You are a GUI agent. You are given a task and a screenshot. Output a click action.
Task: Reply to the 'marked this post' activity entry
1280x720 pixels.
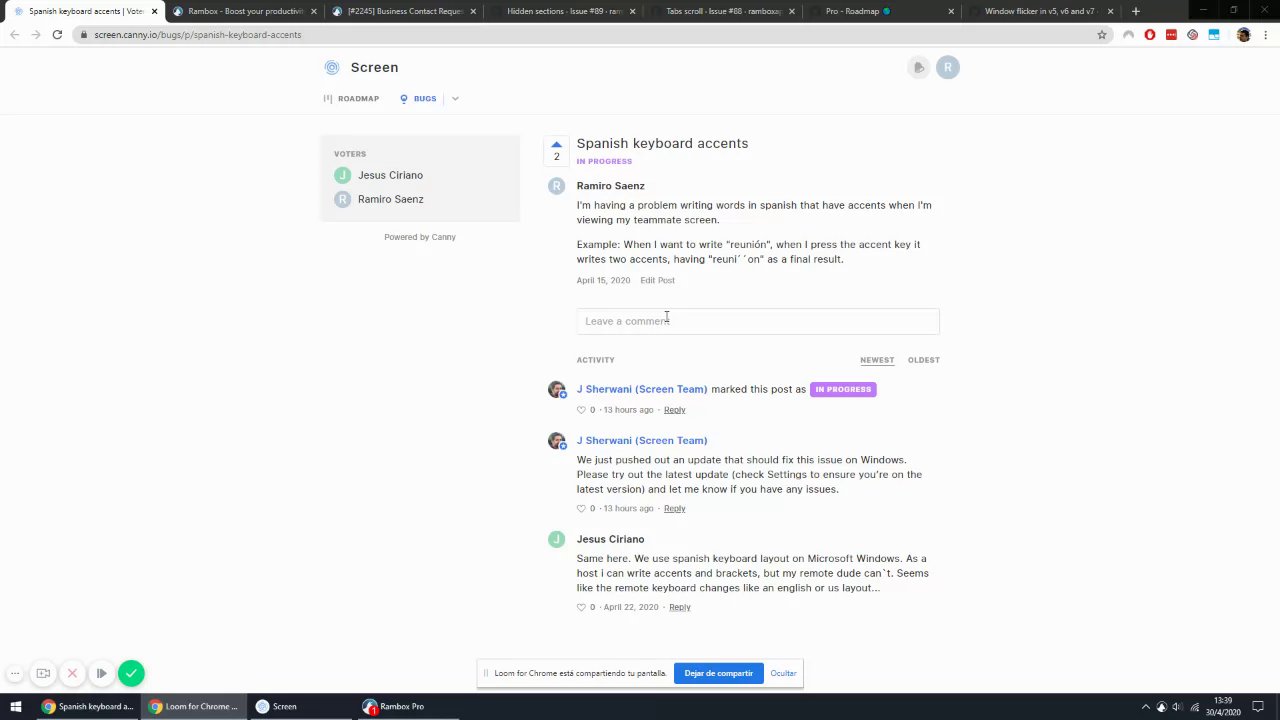coord(675,410)
